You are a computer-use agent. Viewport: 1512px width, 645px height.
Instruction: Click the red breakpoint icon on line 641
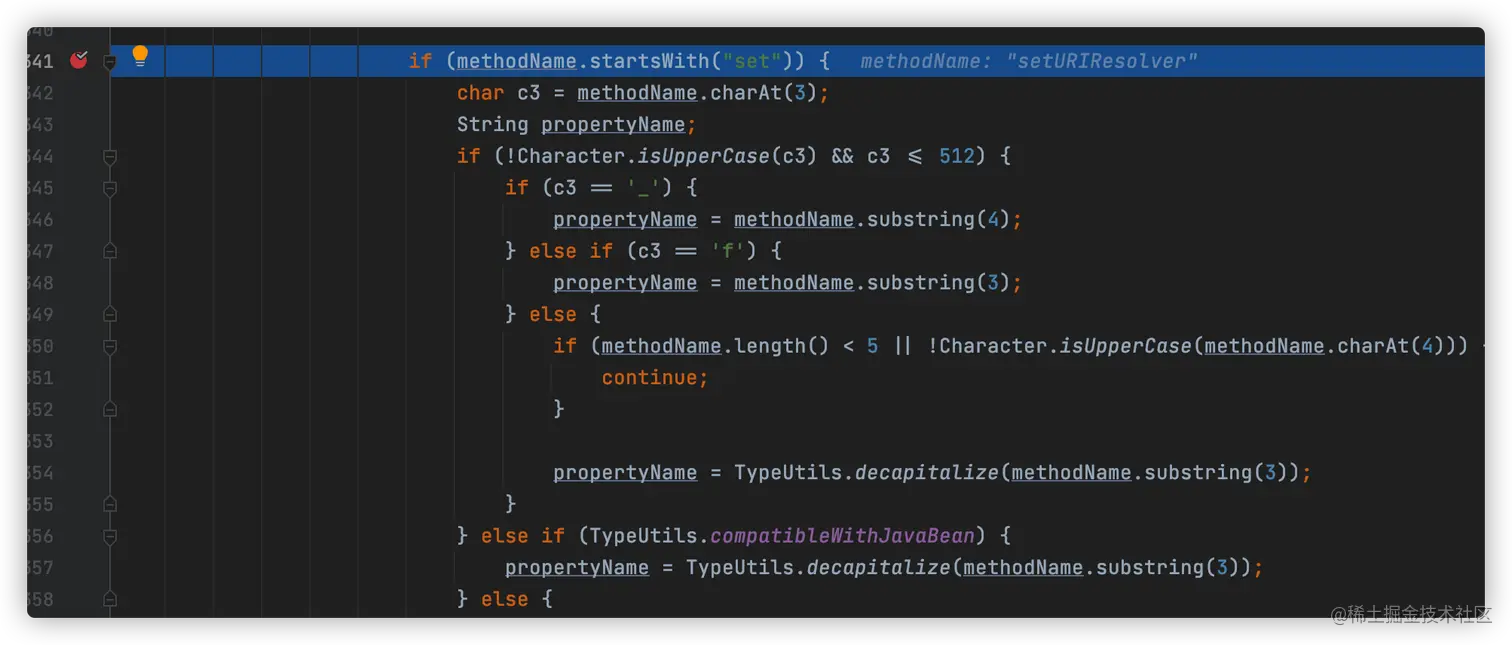[79, 61]
